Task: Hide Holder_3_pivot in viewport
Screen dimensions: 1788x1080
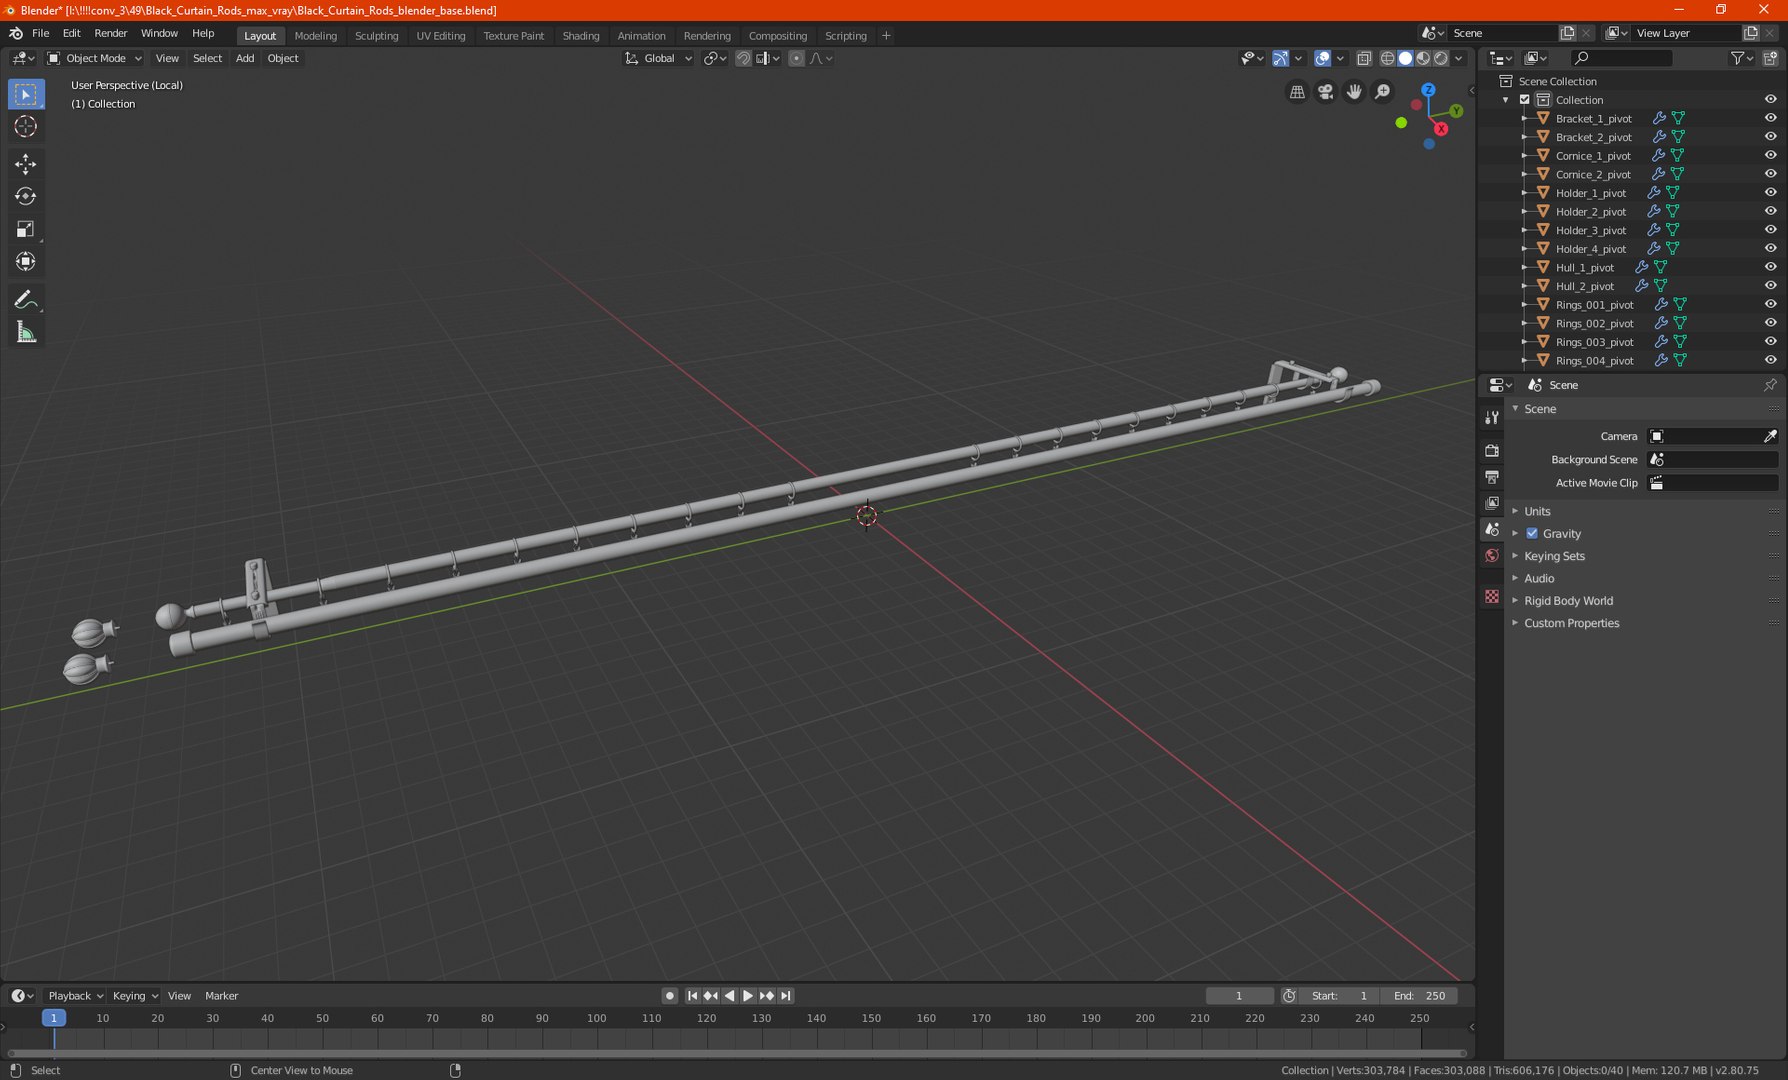Action: (x=1770, y=230)
